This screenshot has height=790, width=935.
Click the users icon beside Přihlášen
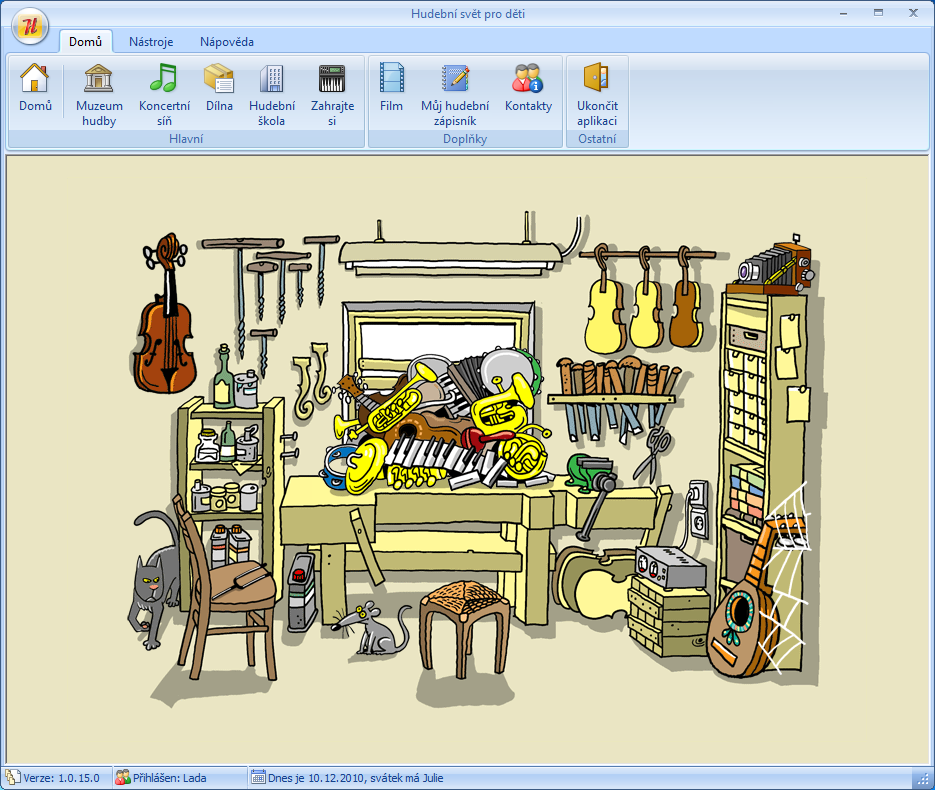click(123, 777)
